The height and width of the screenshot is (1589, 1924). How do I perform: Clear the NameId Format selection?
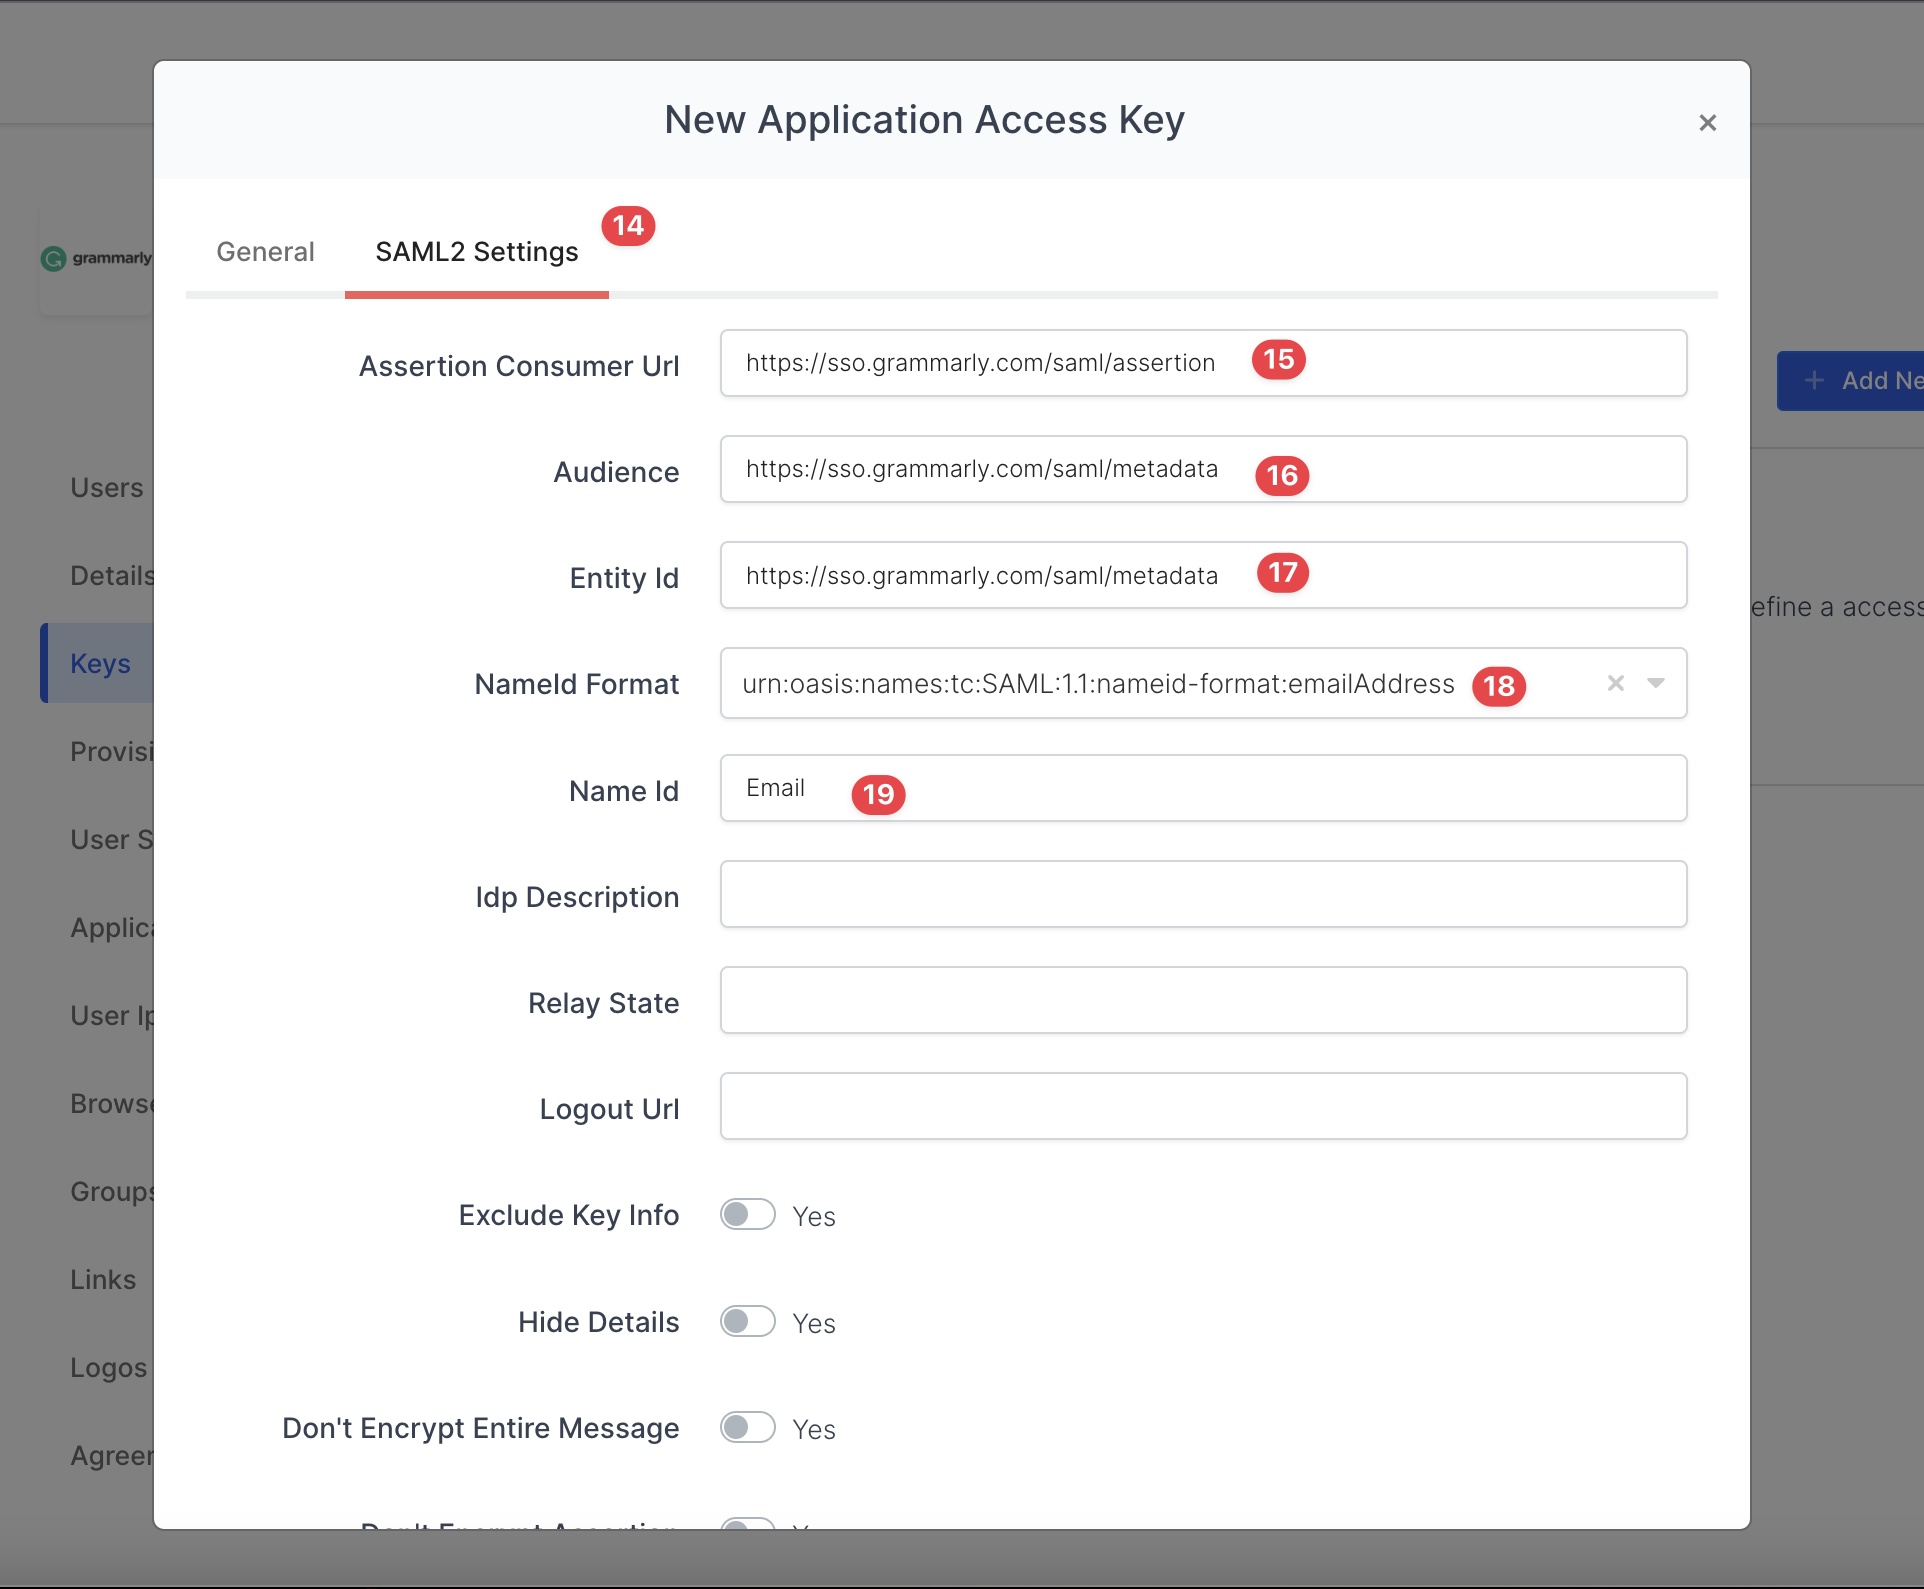pyautogui.click(x=1615, y=683)
